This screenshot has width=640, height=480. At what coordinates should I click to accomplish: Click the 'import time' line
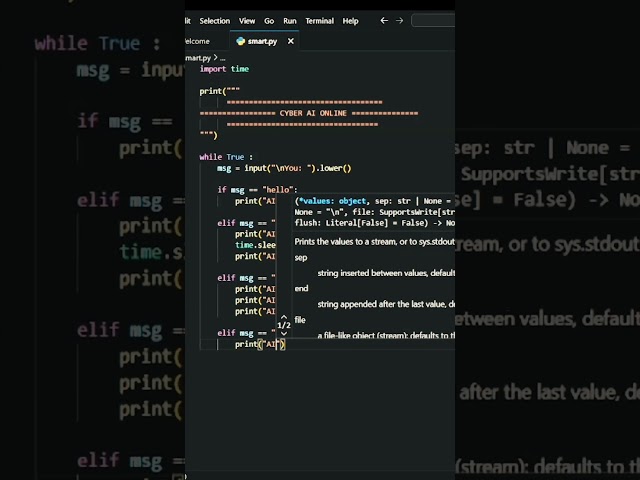coord(224,69)
